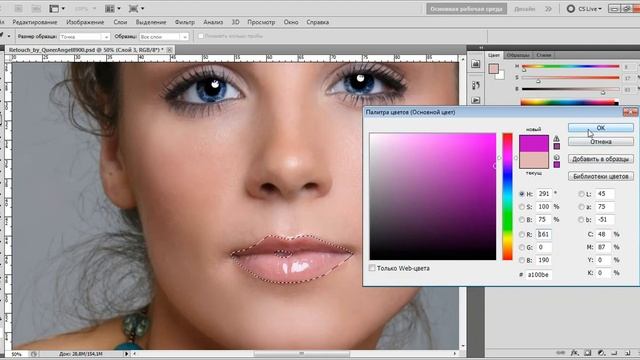Toggle the show sampling ring checkbox

[x=201, y=36]
